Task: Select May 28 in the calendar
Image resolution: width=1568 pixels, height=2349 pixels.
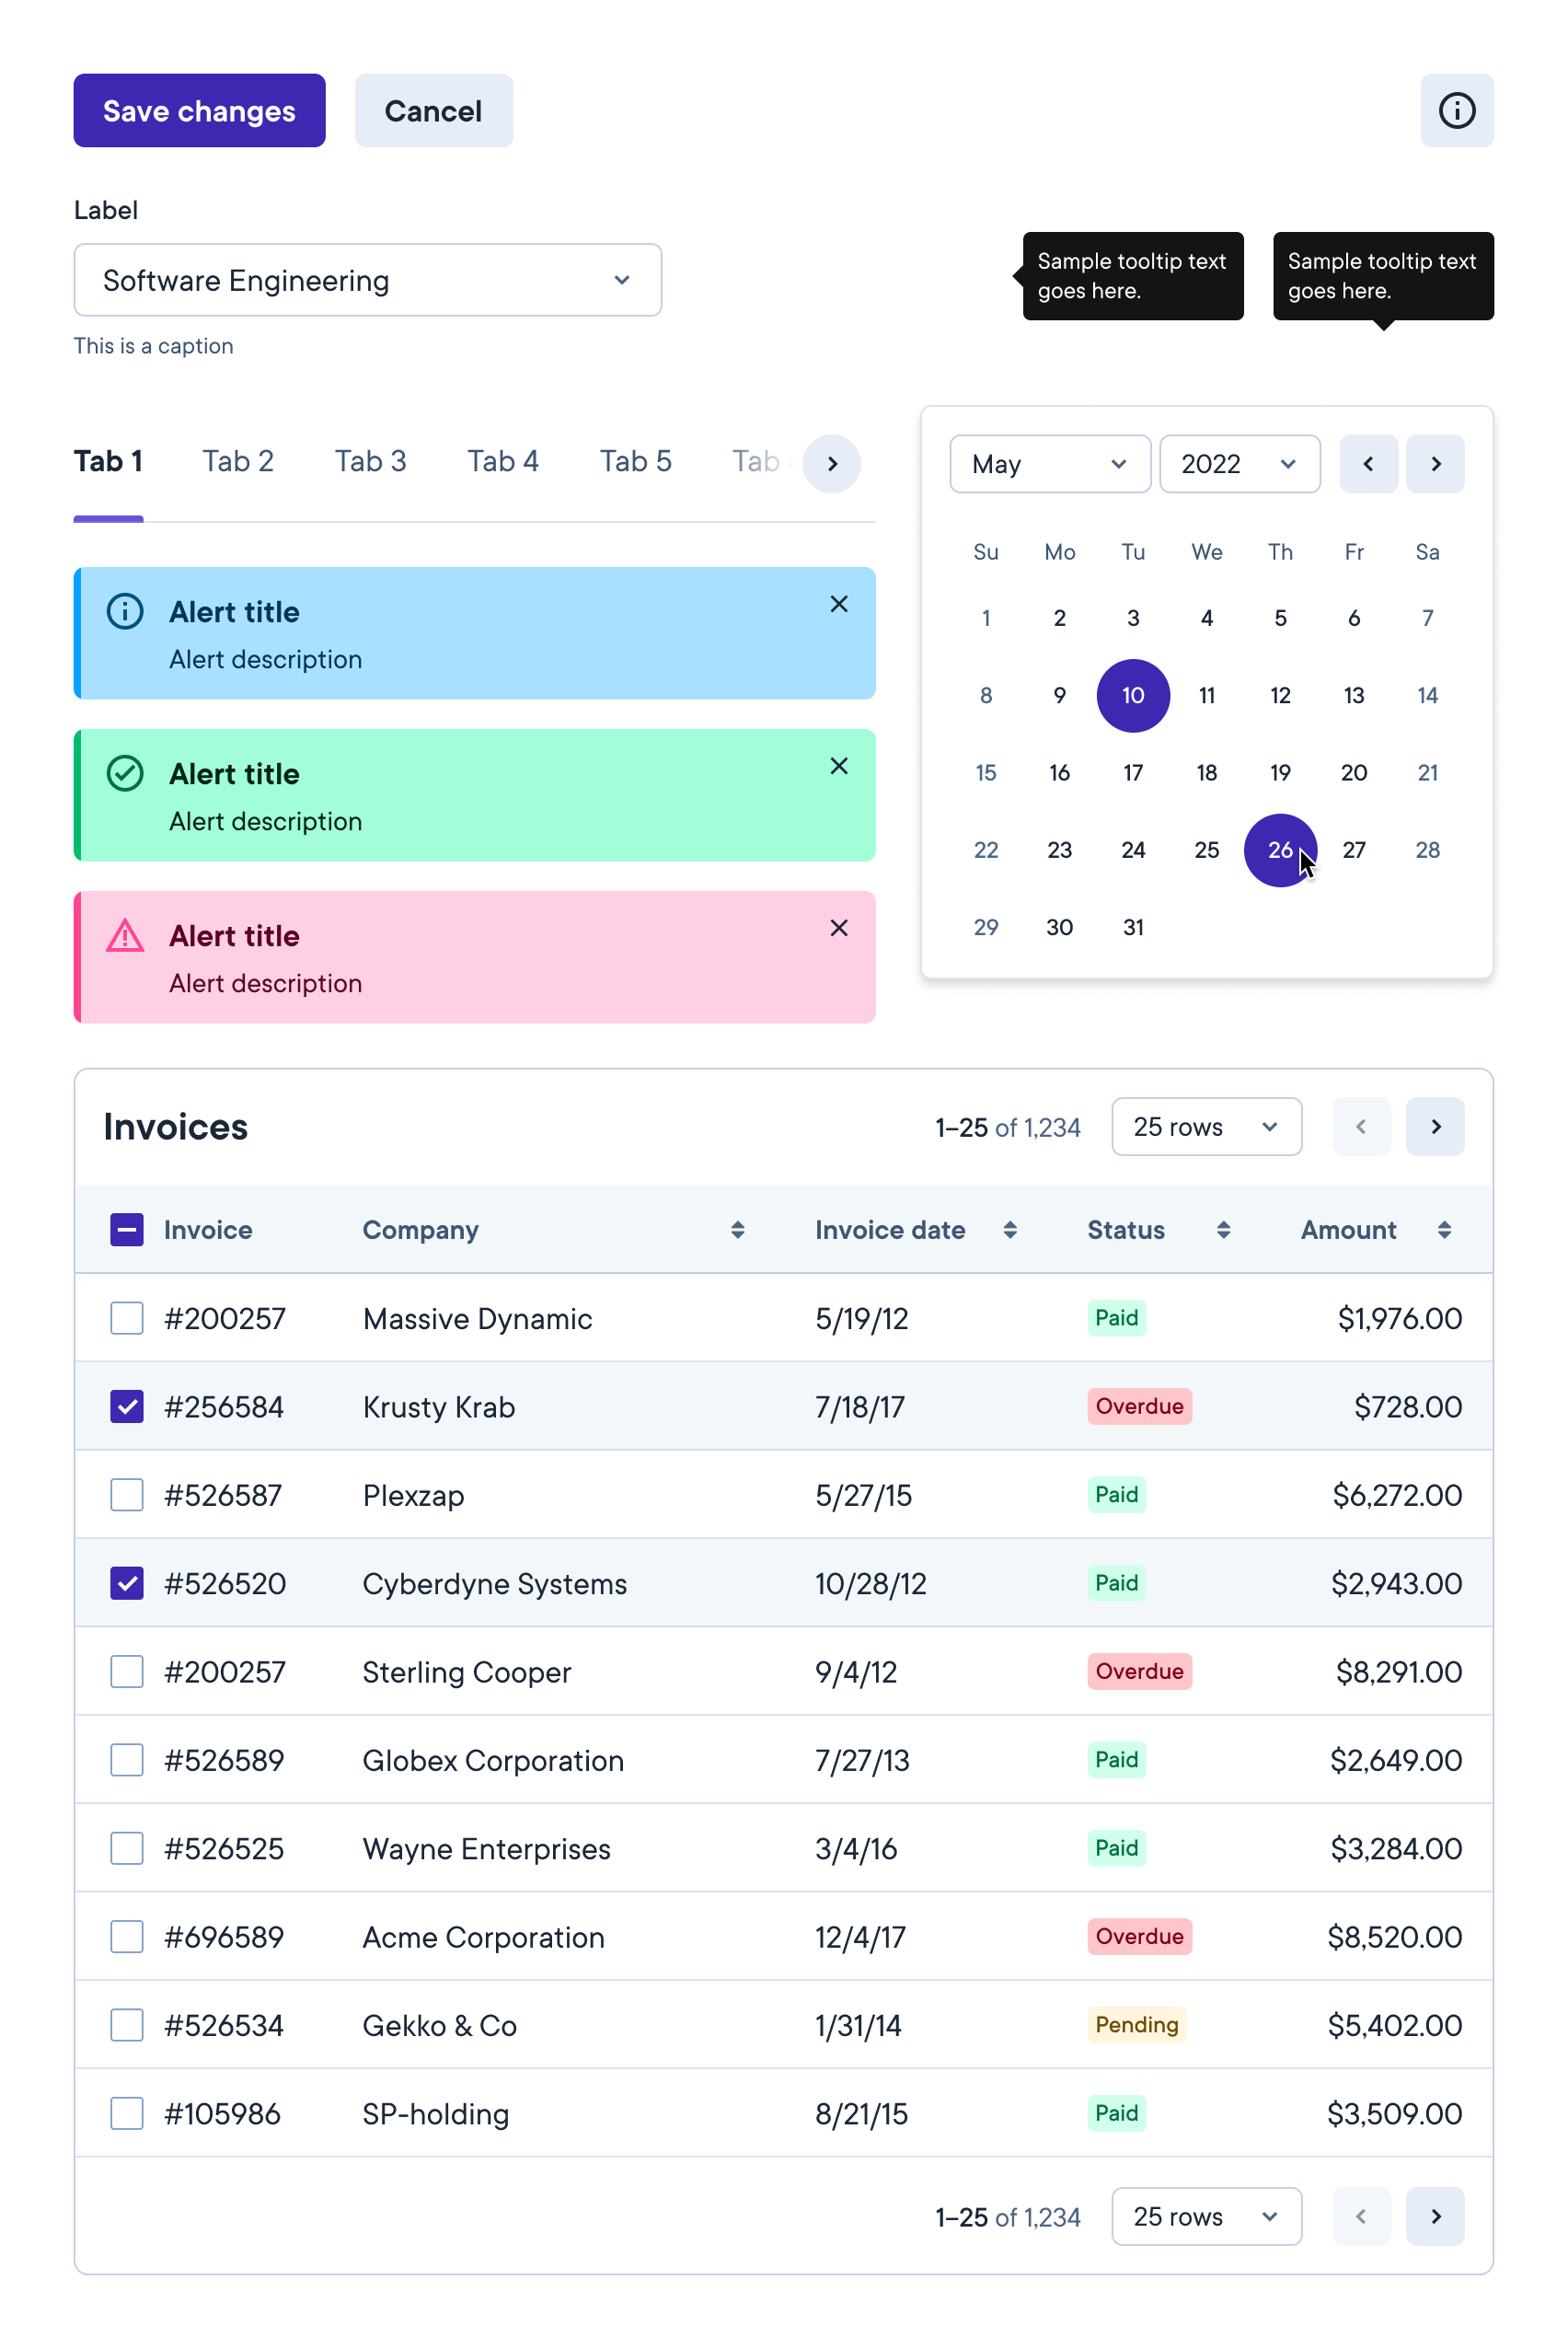Action: pos(1427,850)
